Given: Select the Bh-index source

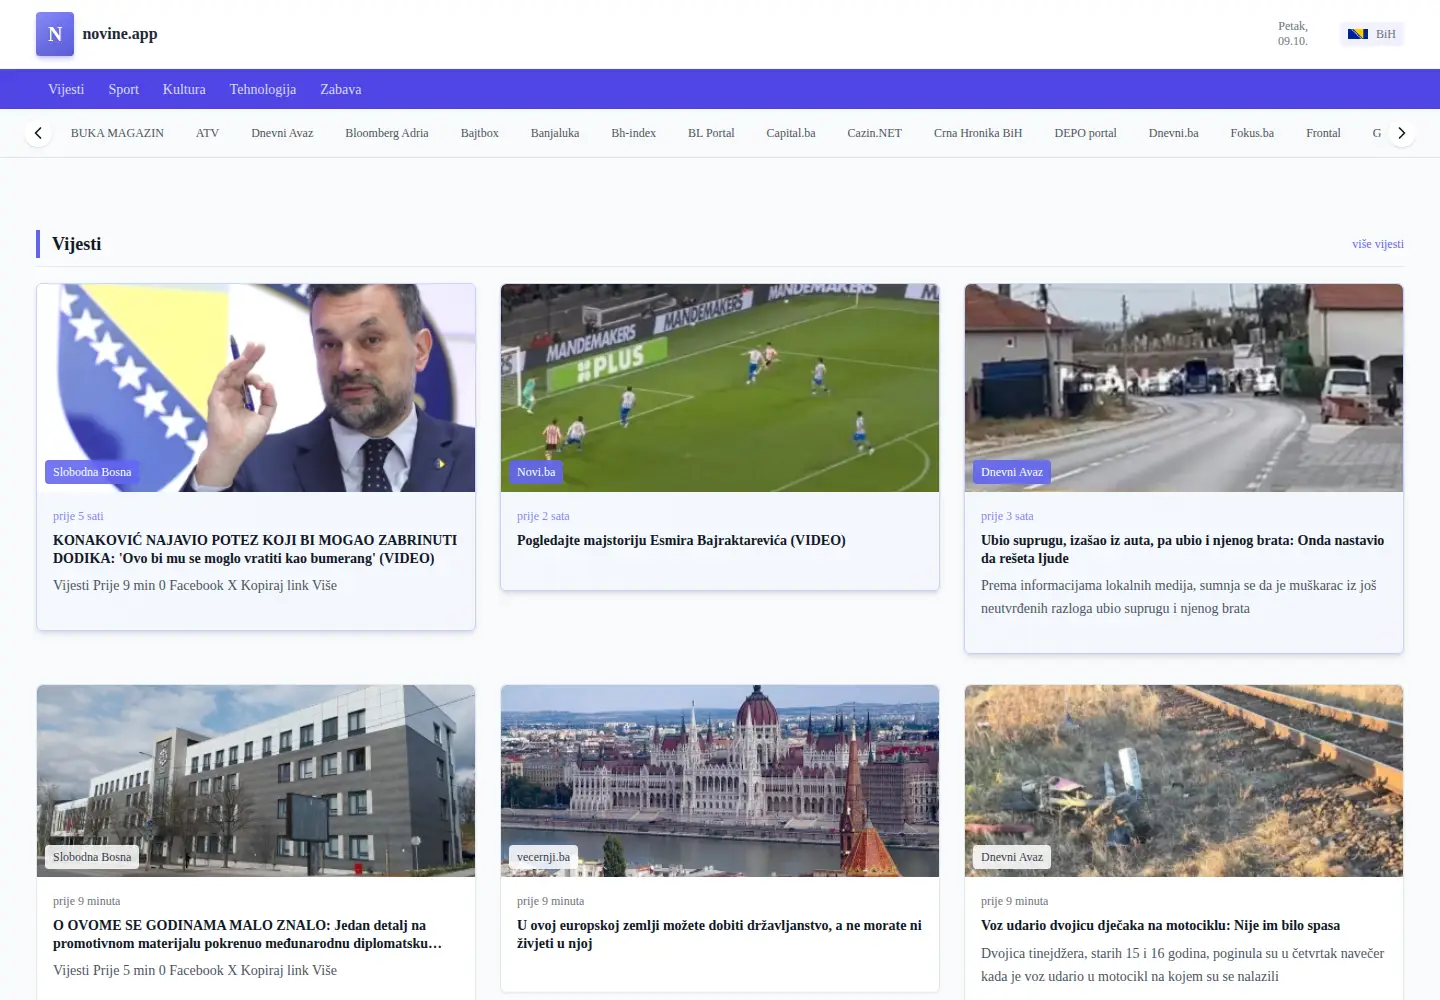Looking at the screenshot, I should click(x=634, y=133).
